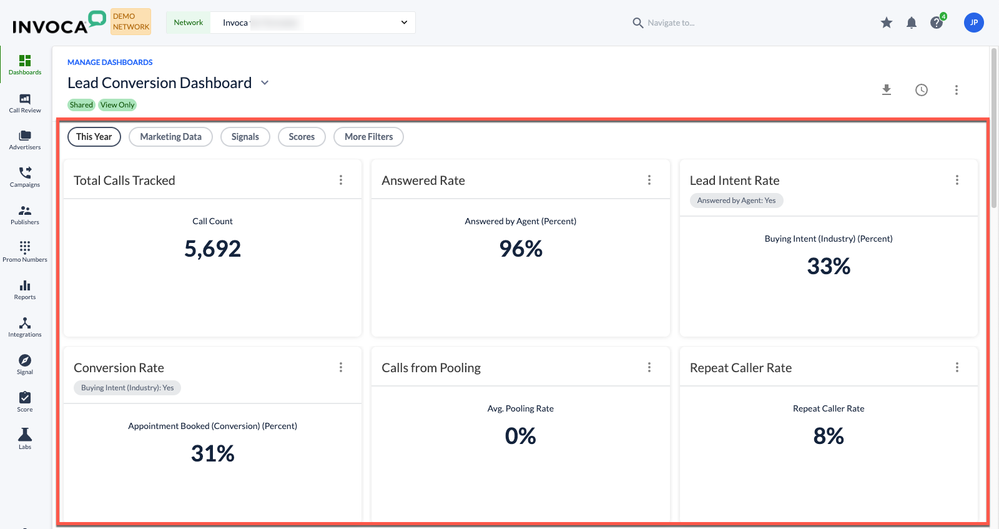Open Labs in the sidebar
This screenshot has height=529, width=999.
tap(25, 438)
